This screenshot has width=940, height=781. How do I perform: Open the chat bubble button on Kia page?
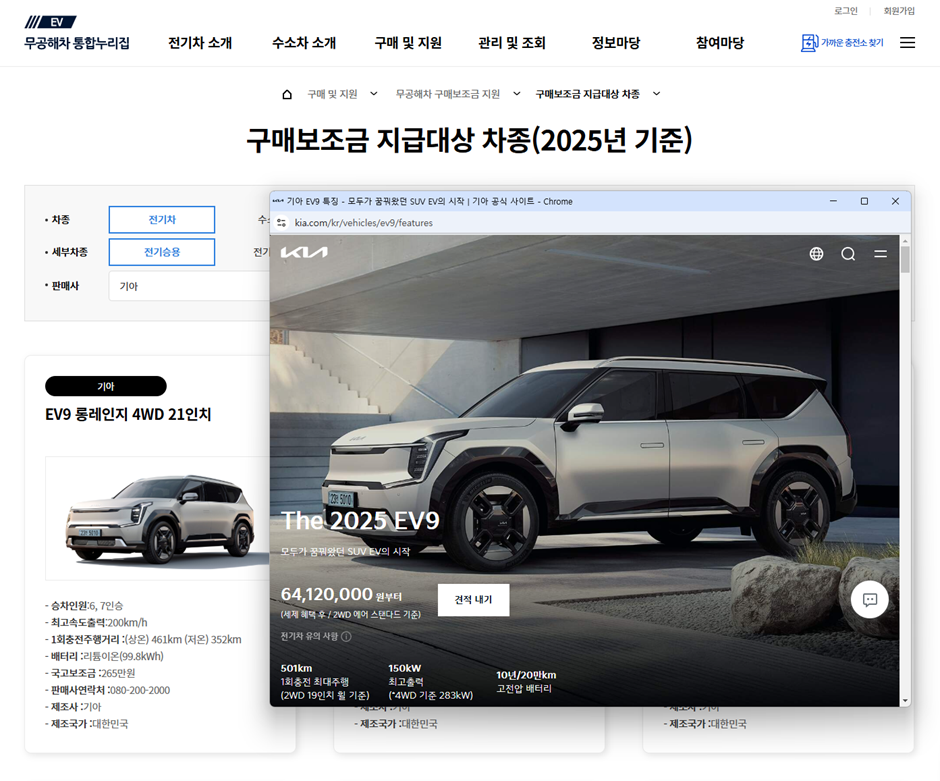click(869, 599)
